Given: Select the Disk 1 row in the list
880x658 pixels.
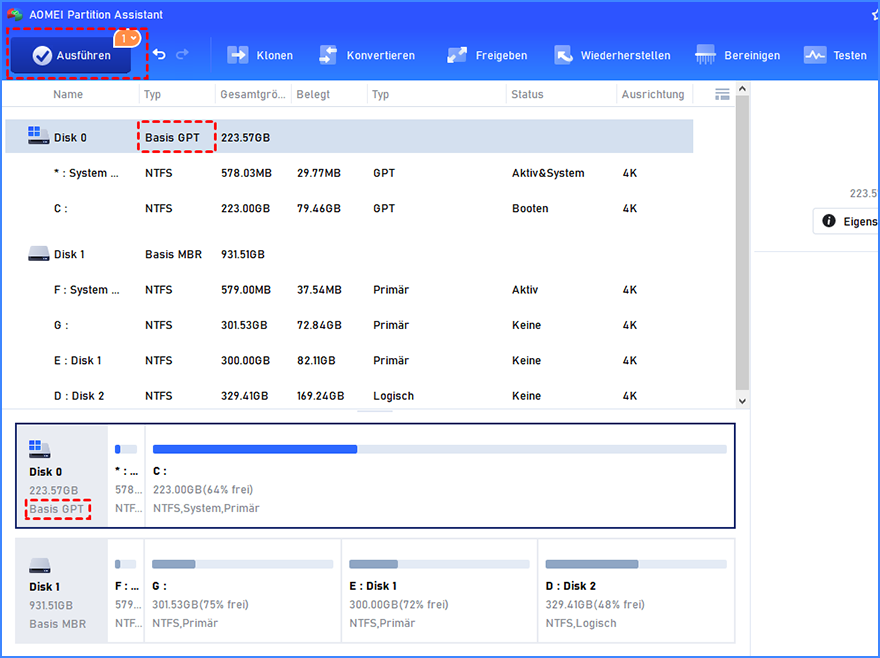Looking at the screenshot, I should [x=349, y=254].
